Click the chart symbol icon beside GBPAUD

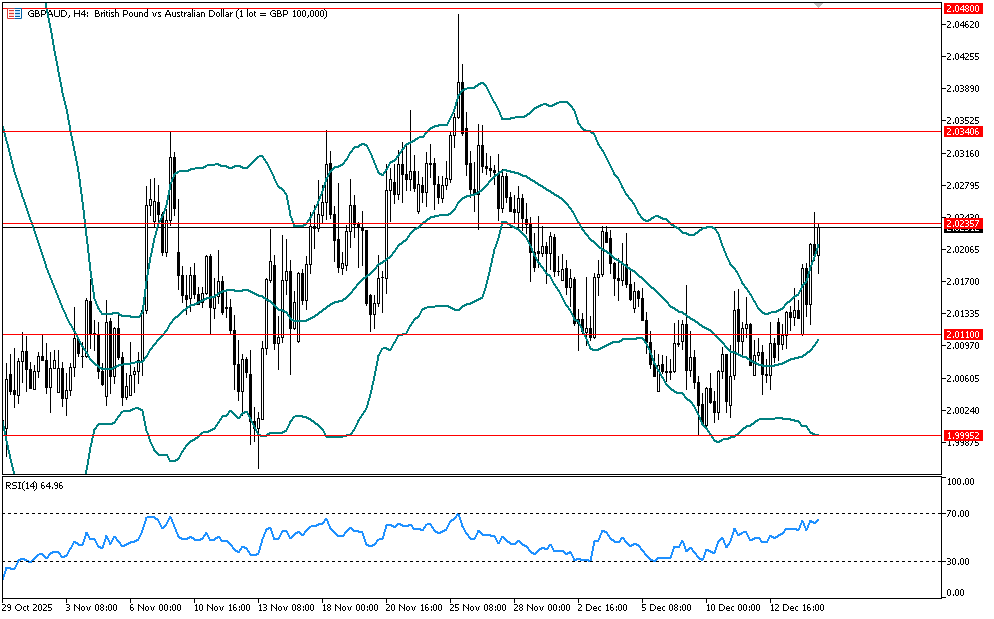(x=13, y=13)
